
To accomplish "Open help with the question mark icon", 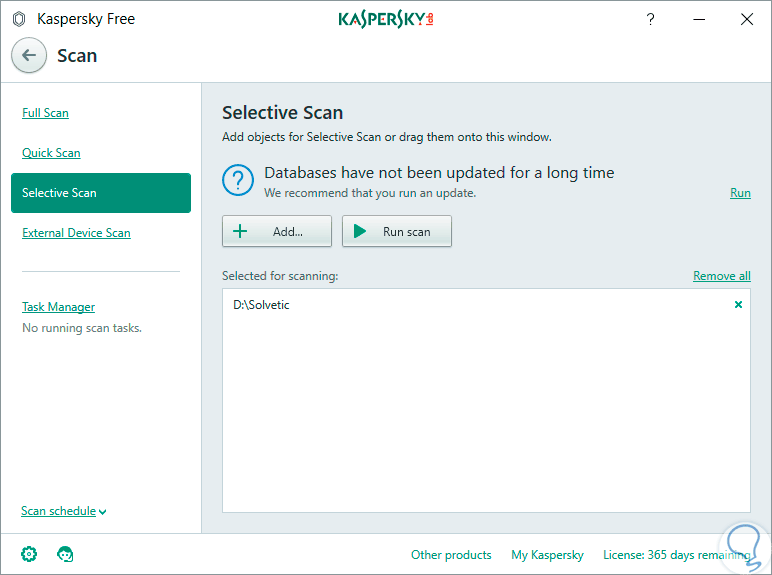I will click(x=650, y=19).
